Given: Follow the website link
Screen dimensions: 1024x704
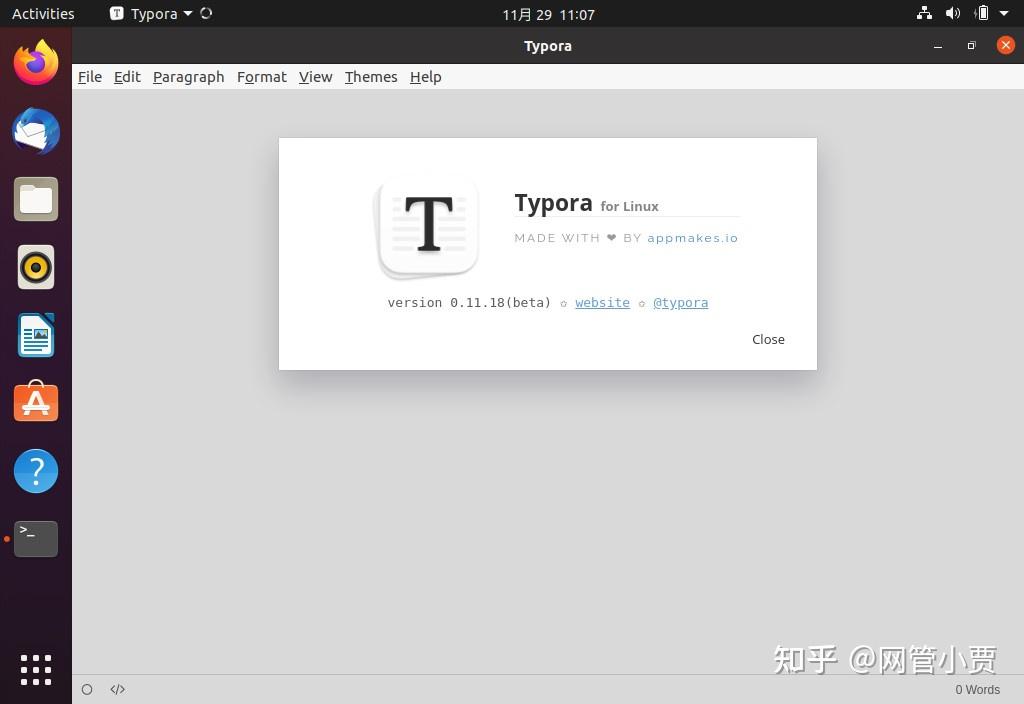Looking at the screenshot, I should (602, 302).
